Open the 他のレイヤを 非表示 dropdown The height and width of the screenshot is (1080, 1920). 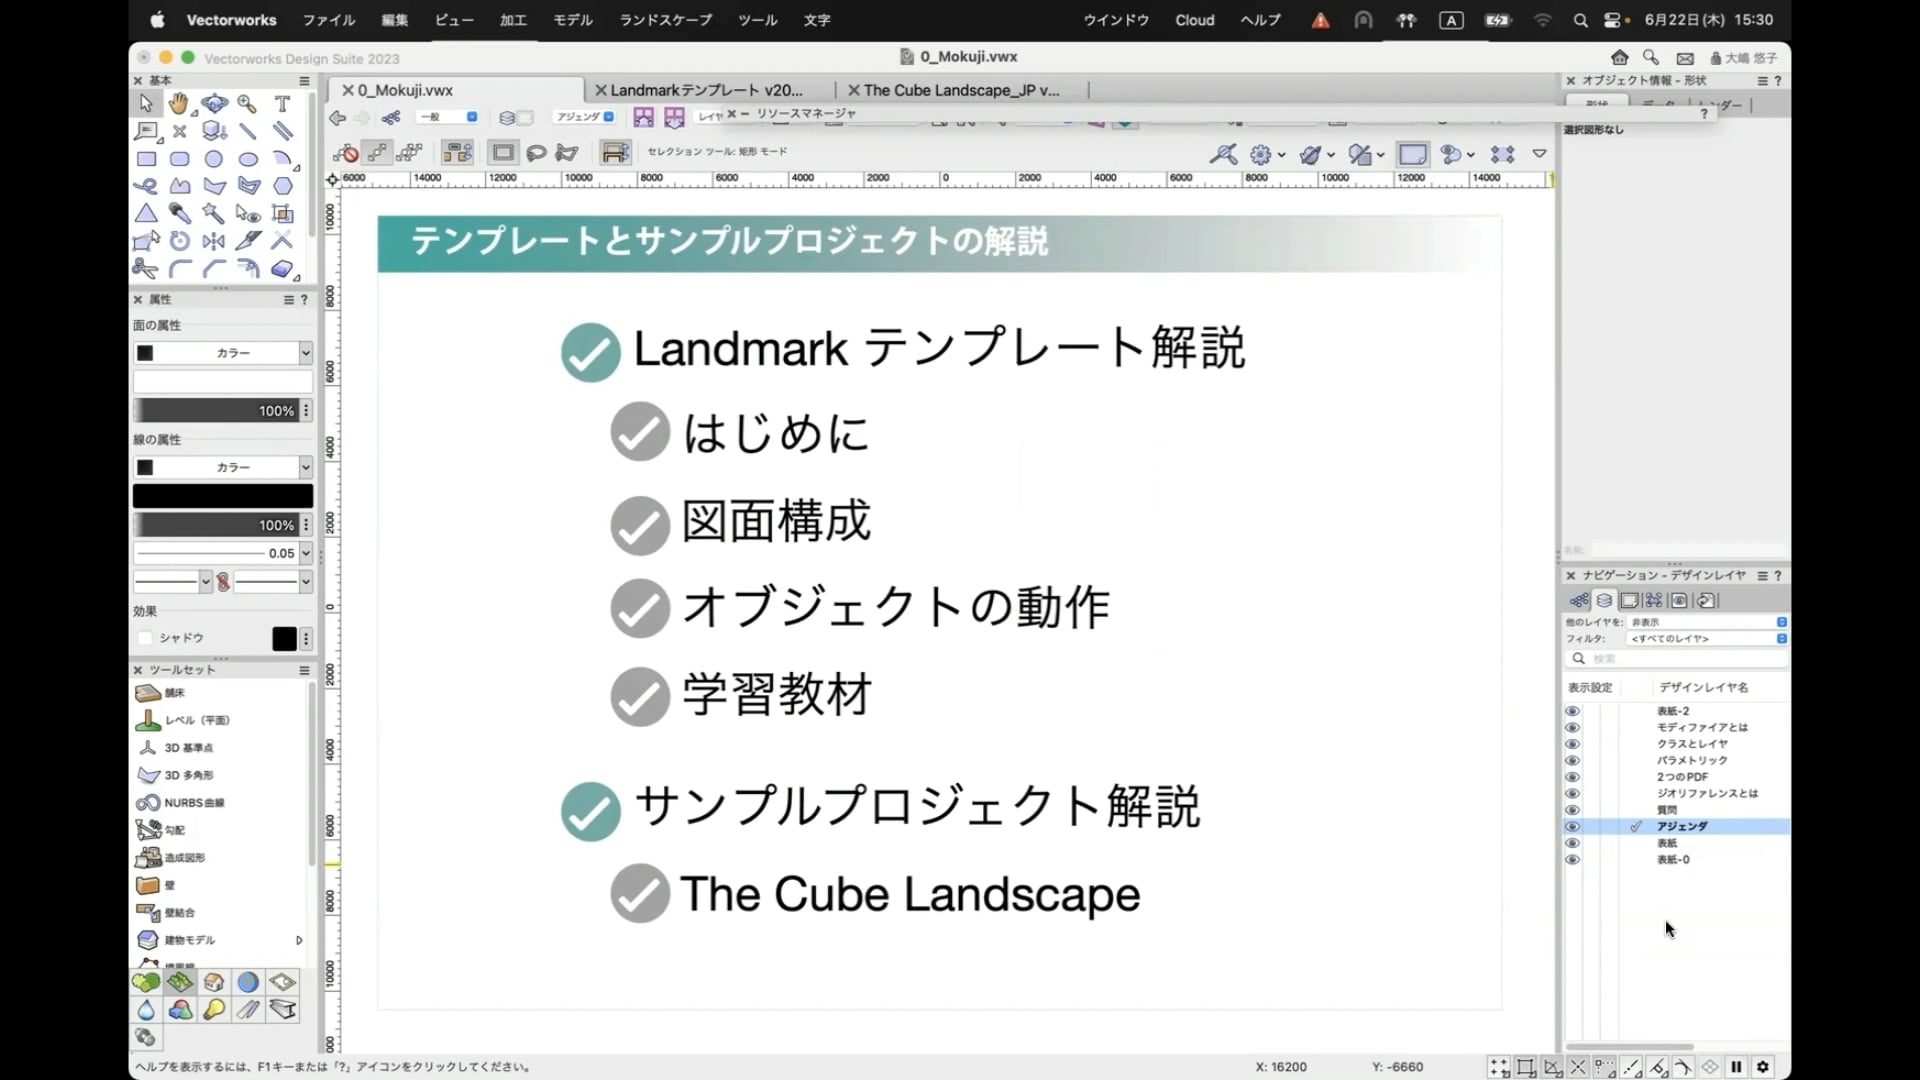(1707, 622)
